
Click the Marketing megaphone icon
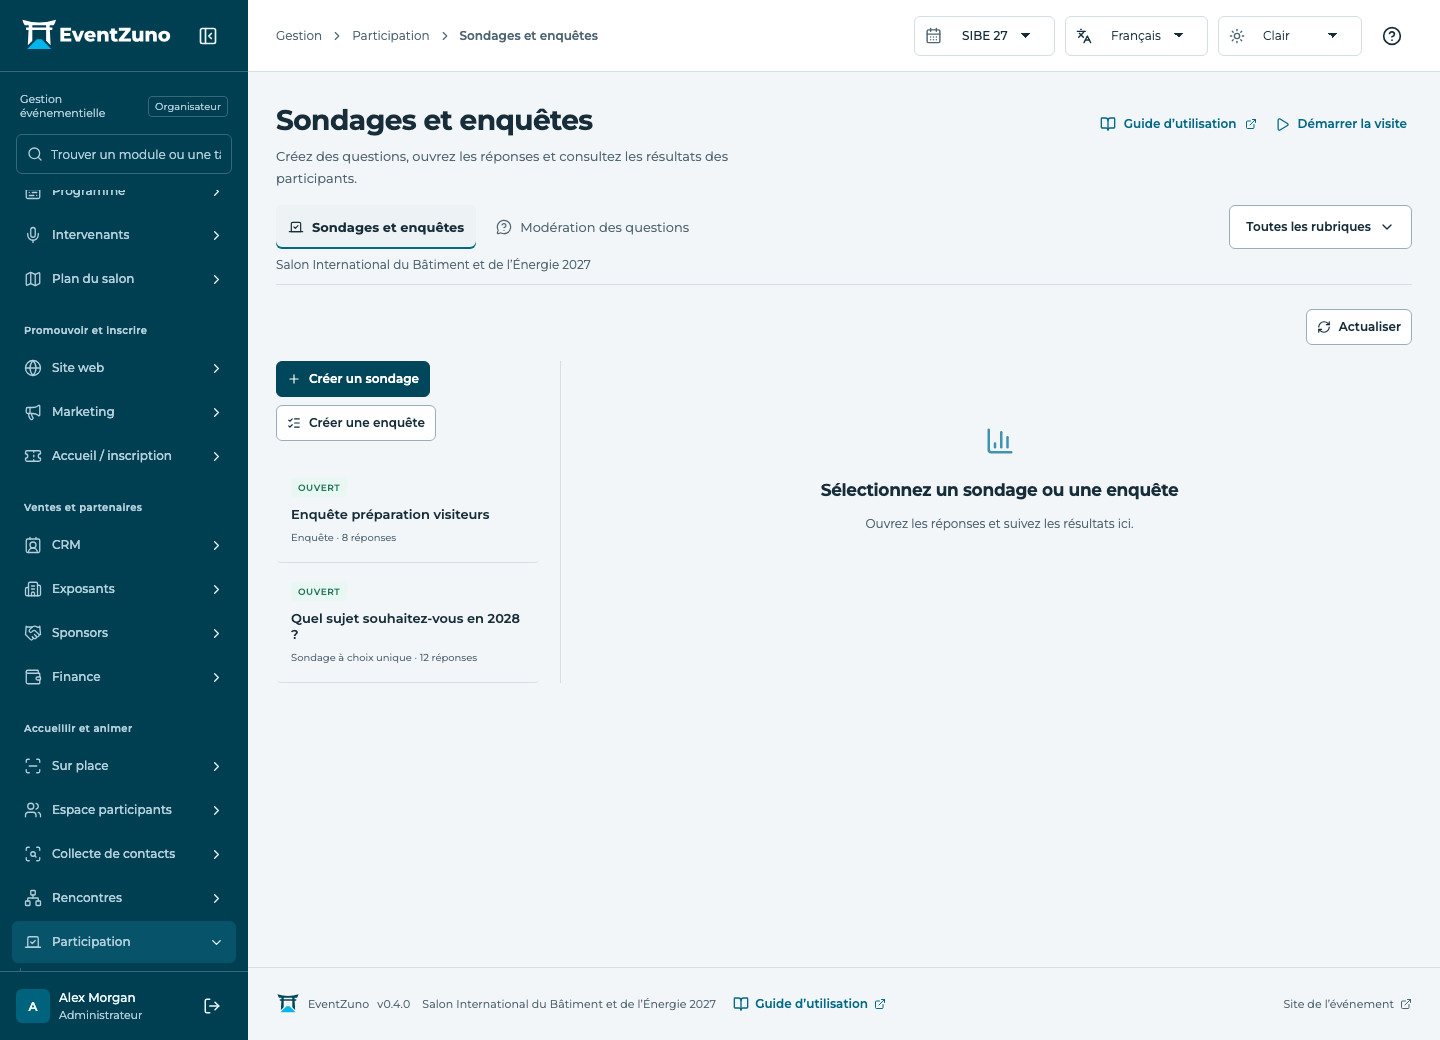pyautogui.click(x=33, y=412)
